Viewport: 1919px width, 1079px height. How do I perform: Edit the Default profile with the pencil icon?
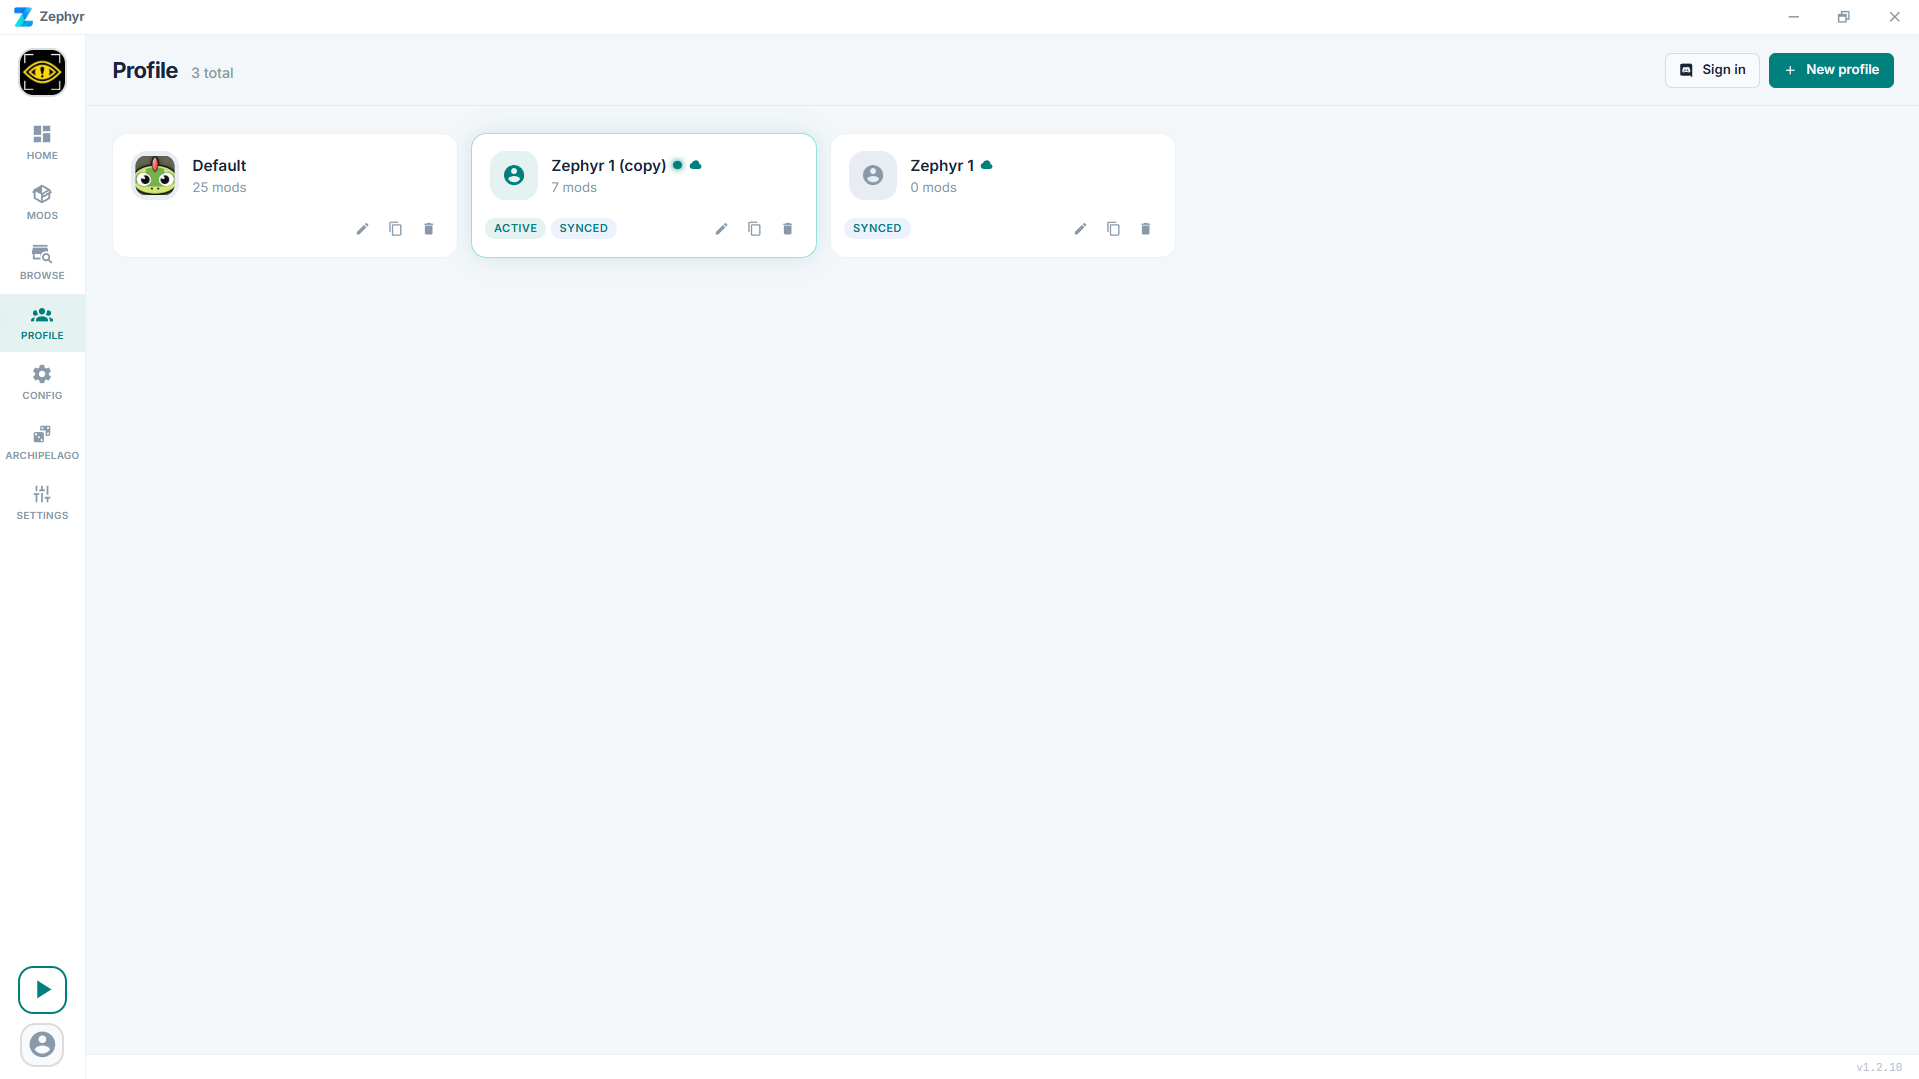click(362, 228)
